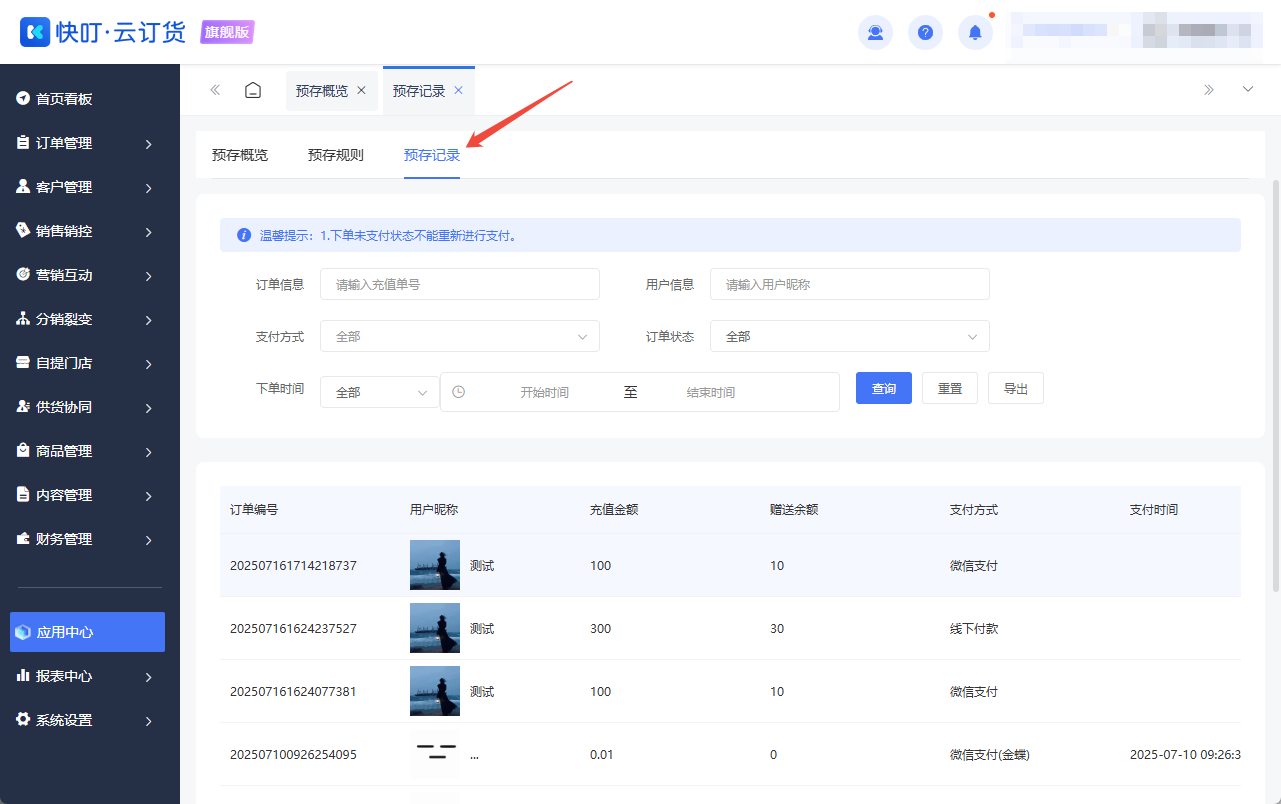Expand 自提门店 chevron arrow
The image size is (1281, 804).
click(x=148, y=364)
